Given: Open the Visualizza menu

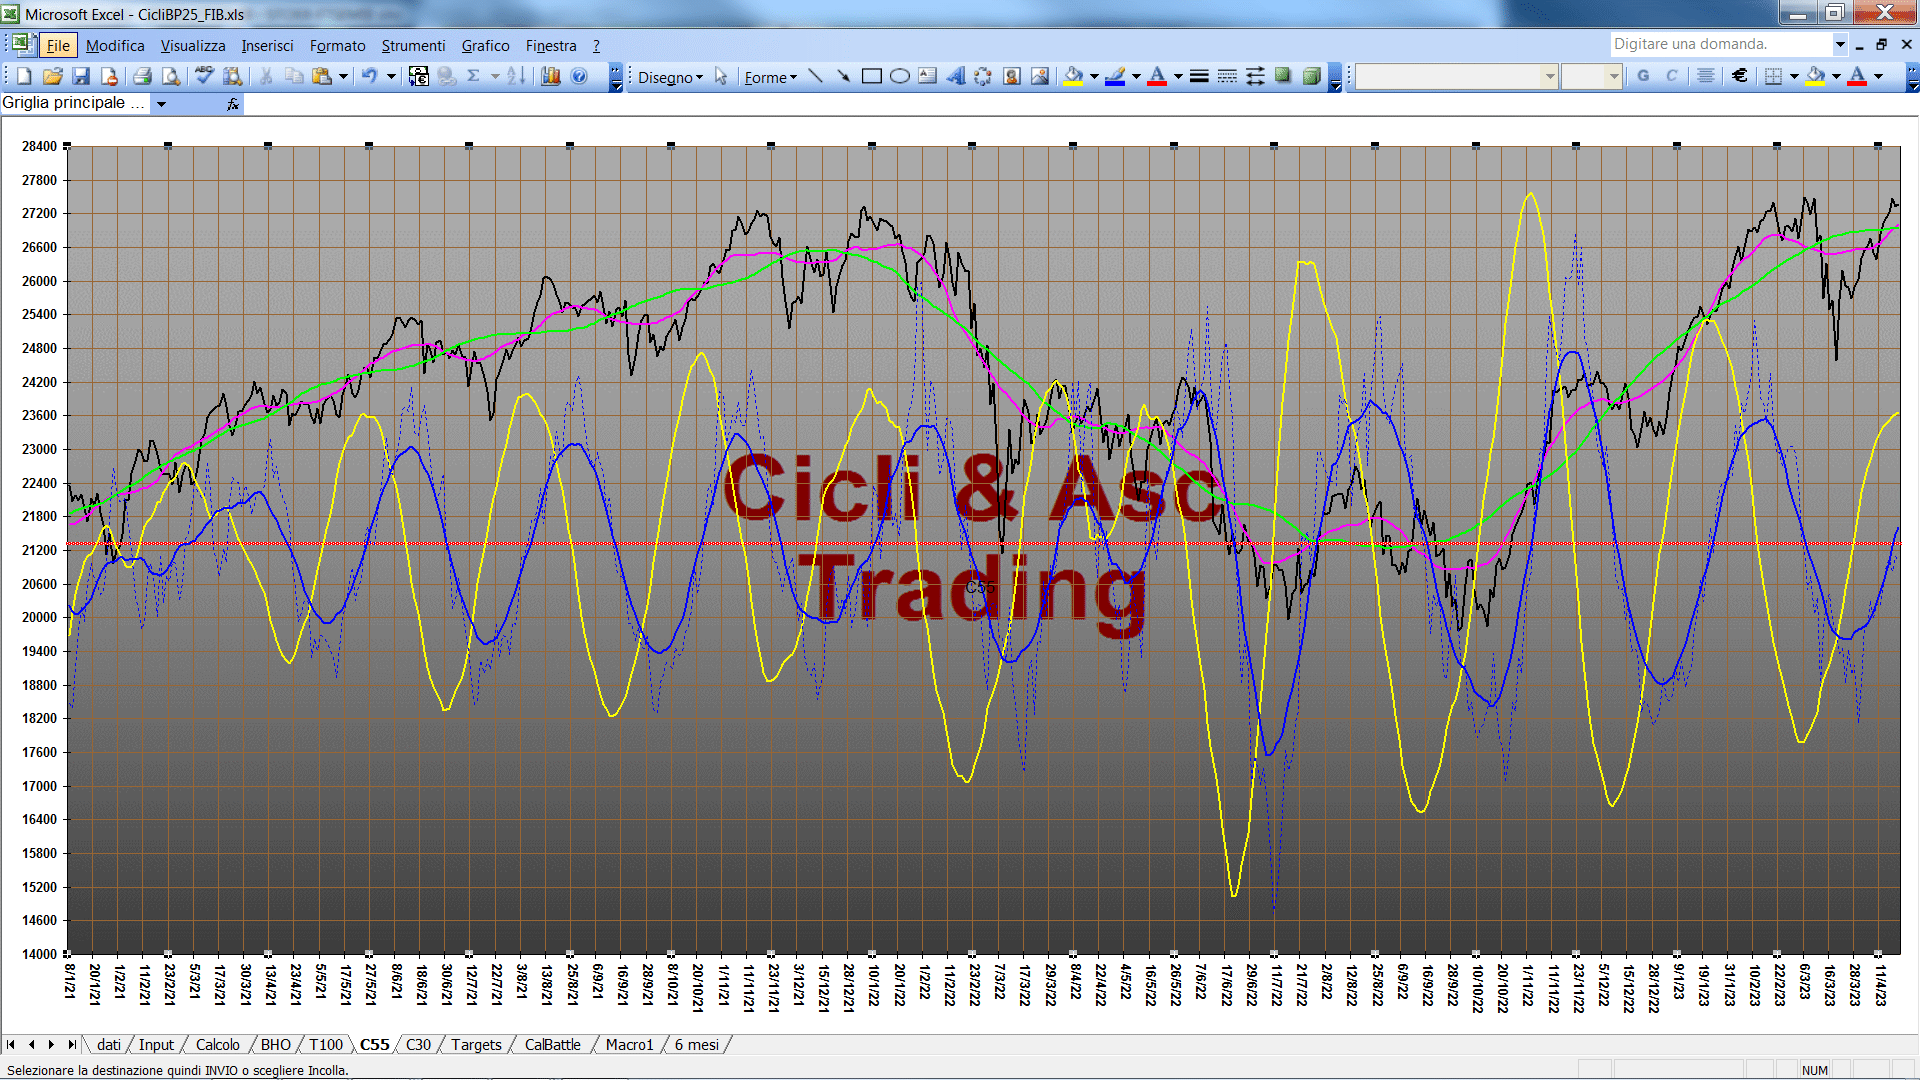Looking at the screenshot, I should (x=193, y=46).
